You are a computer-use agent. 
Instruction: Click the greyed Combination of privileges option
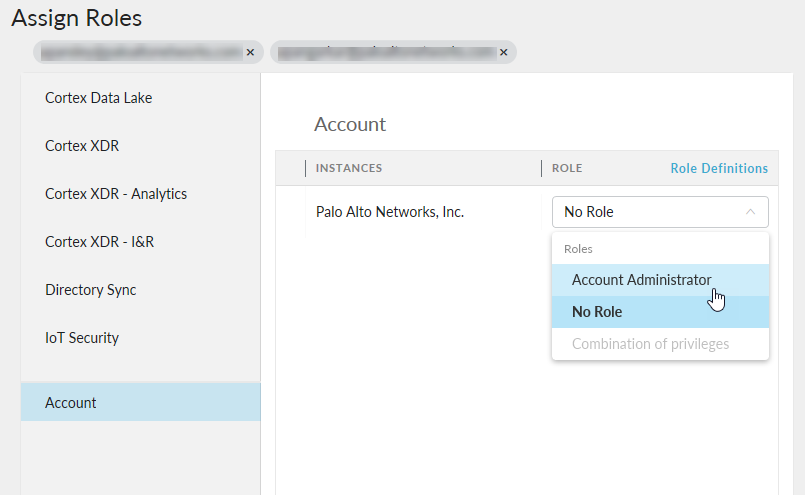click(650, 344)
